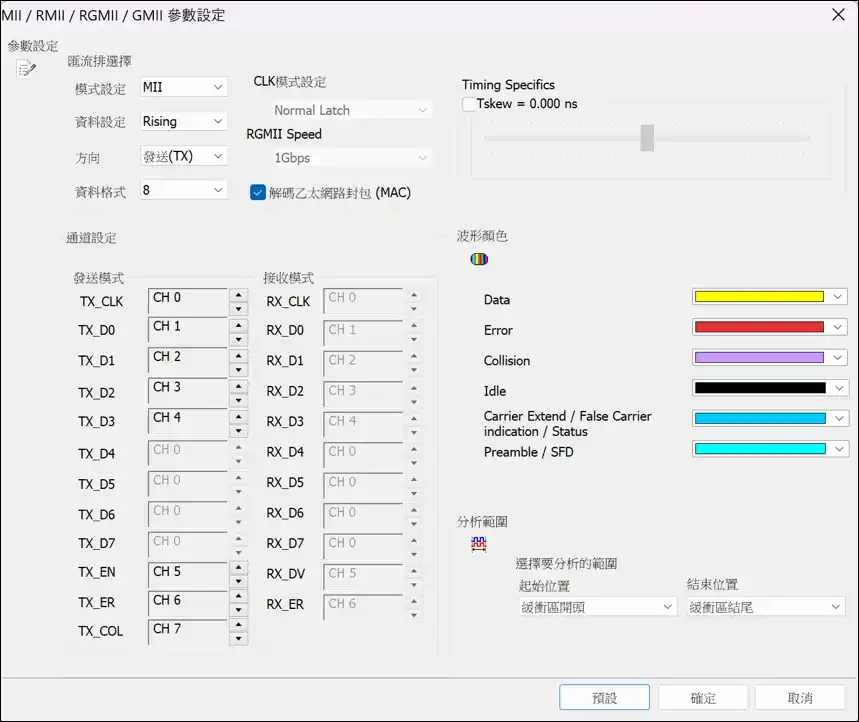
Task: Enable the Tskew checkbox
Action: click(469, 104)
